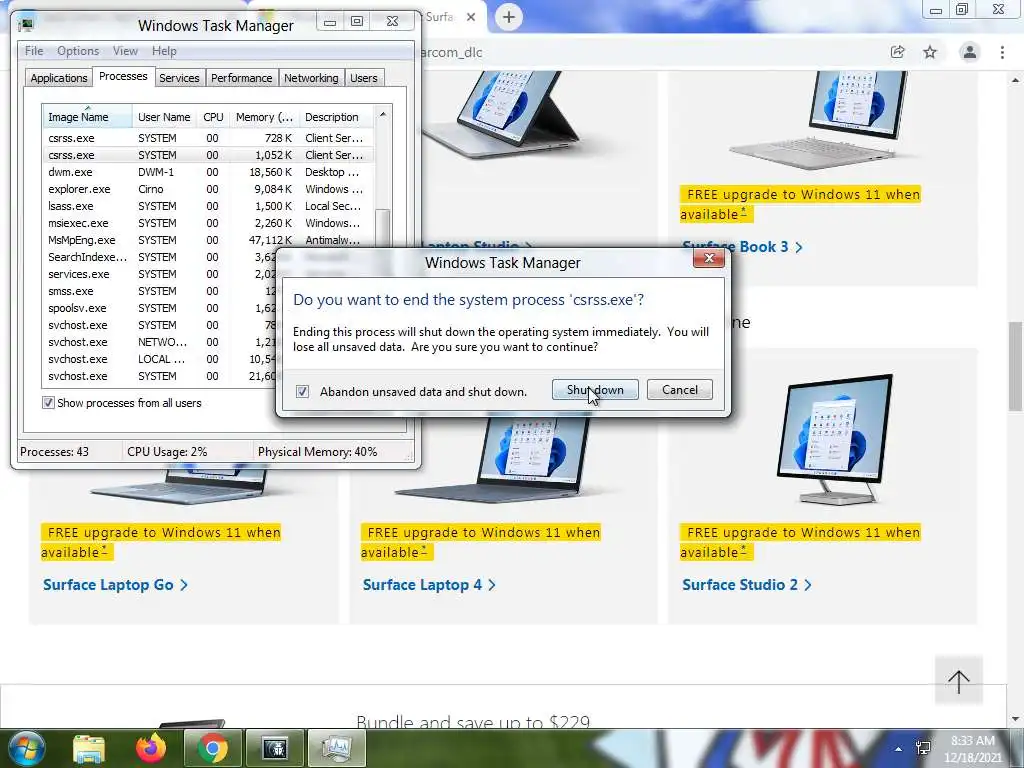Close the Chrome tab with X
1024x768 pixels.
[471, 17]
